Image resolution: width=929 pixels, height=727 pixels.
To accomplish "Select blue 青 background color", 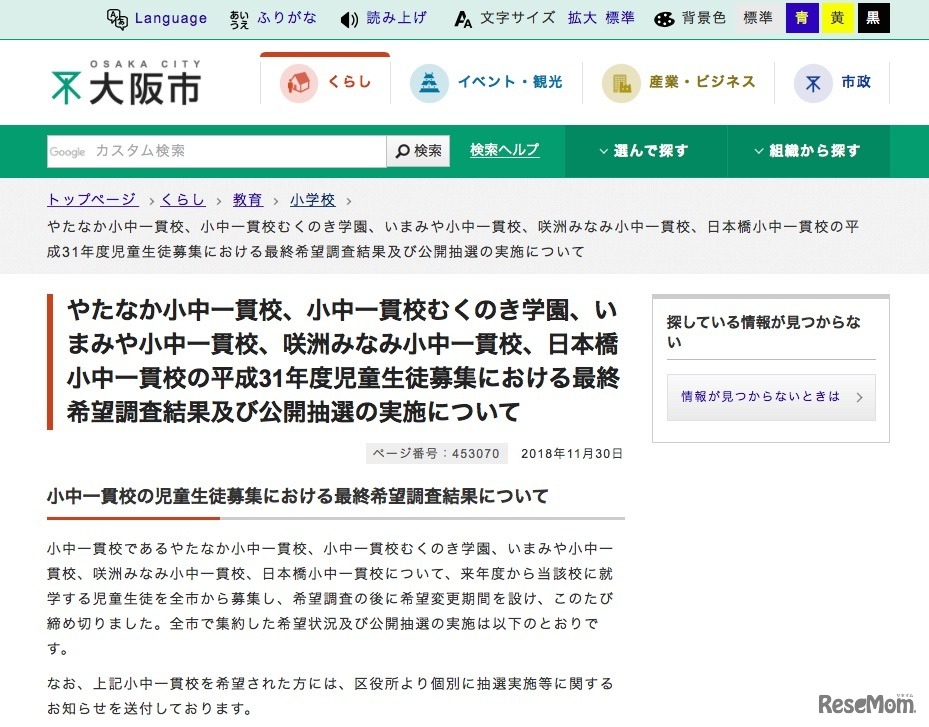I will coord(802,18).
